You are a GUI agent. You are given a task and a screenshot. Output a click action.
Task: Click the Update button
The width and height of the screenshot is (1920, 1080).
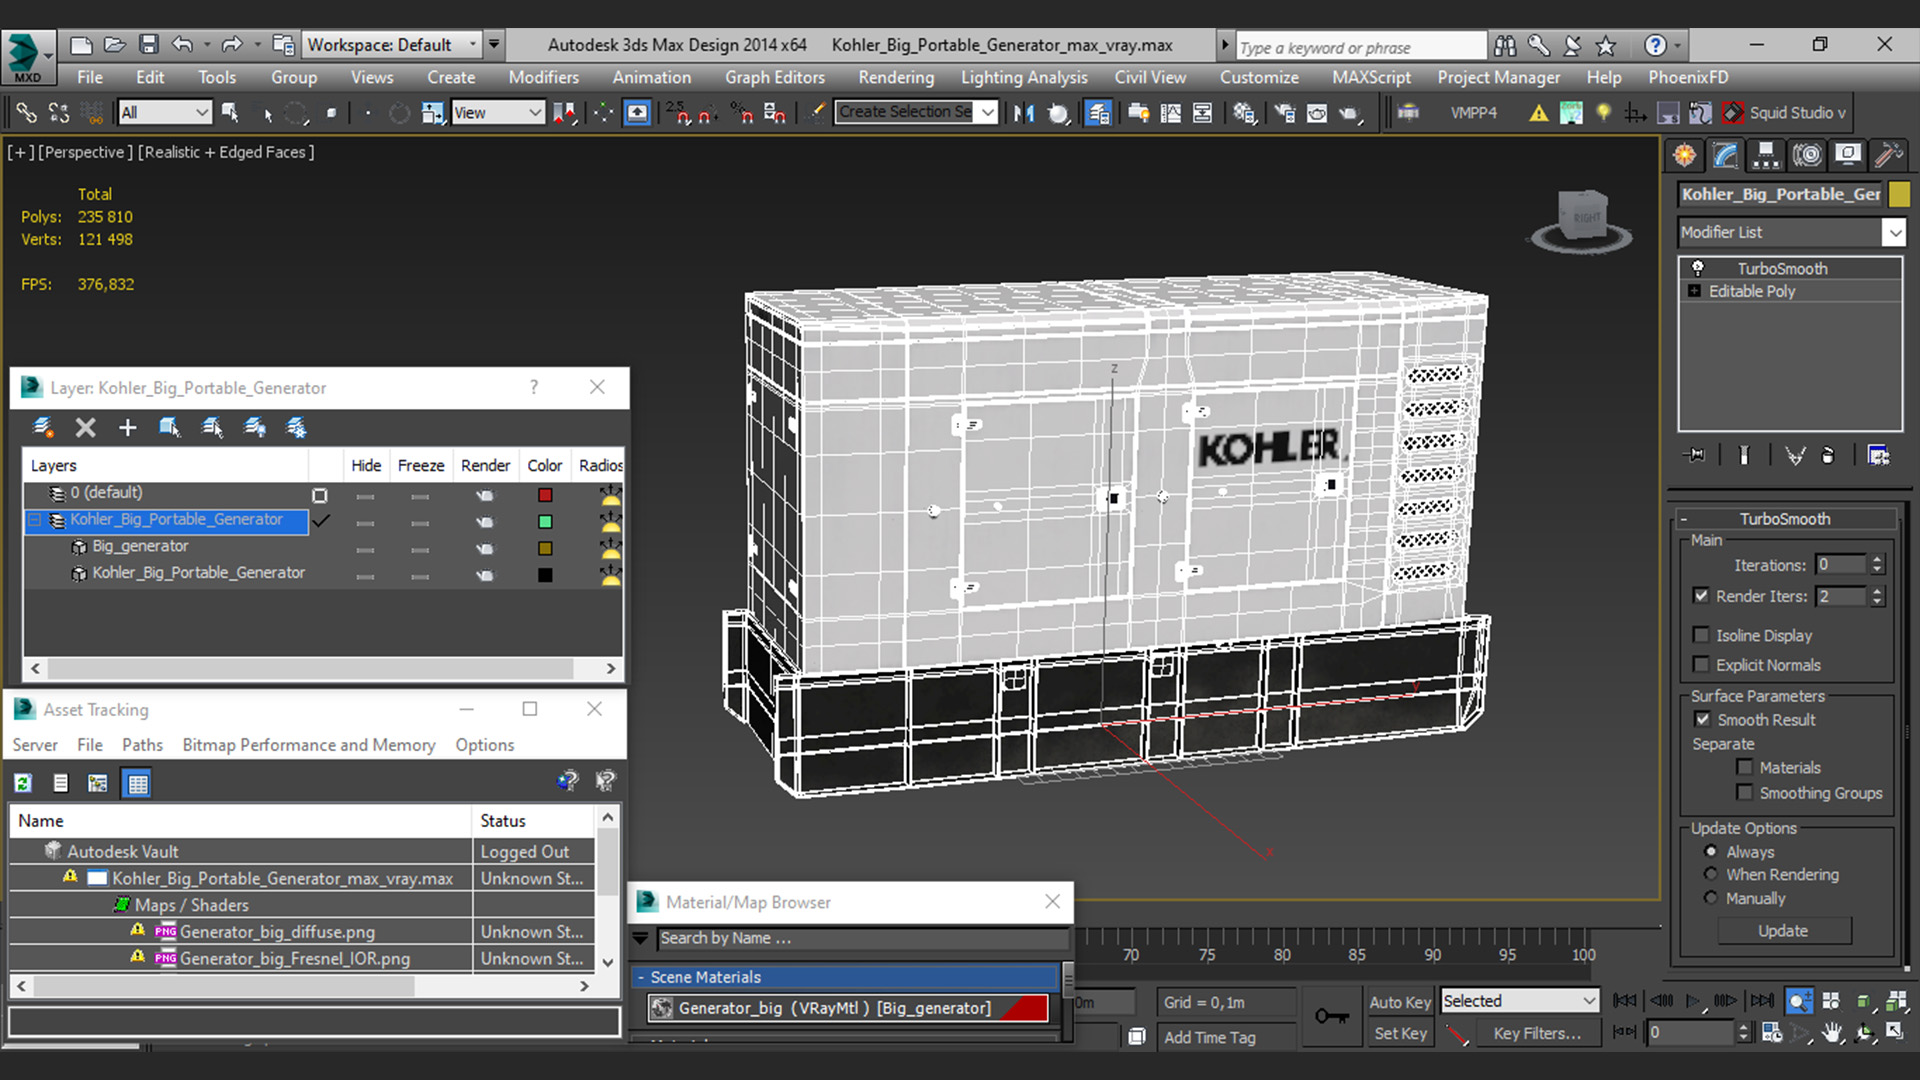tap(1783, 931)
